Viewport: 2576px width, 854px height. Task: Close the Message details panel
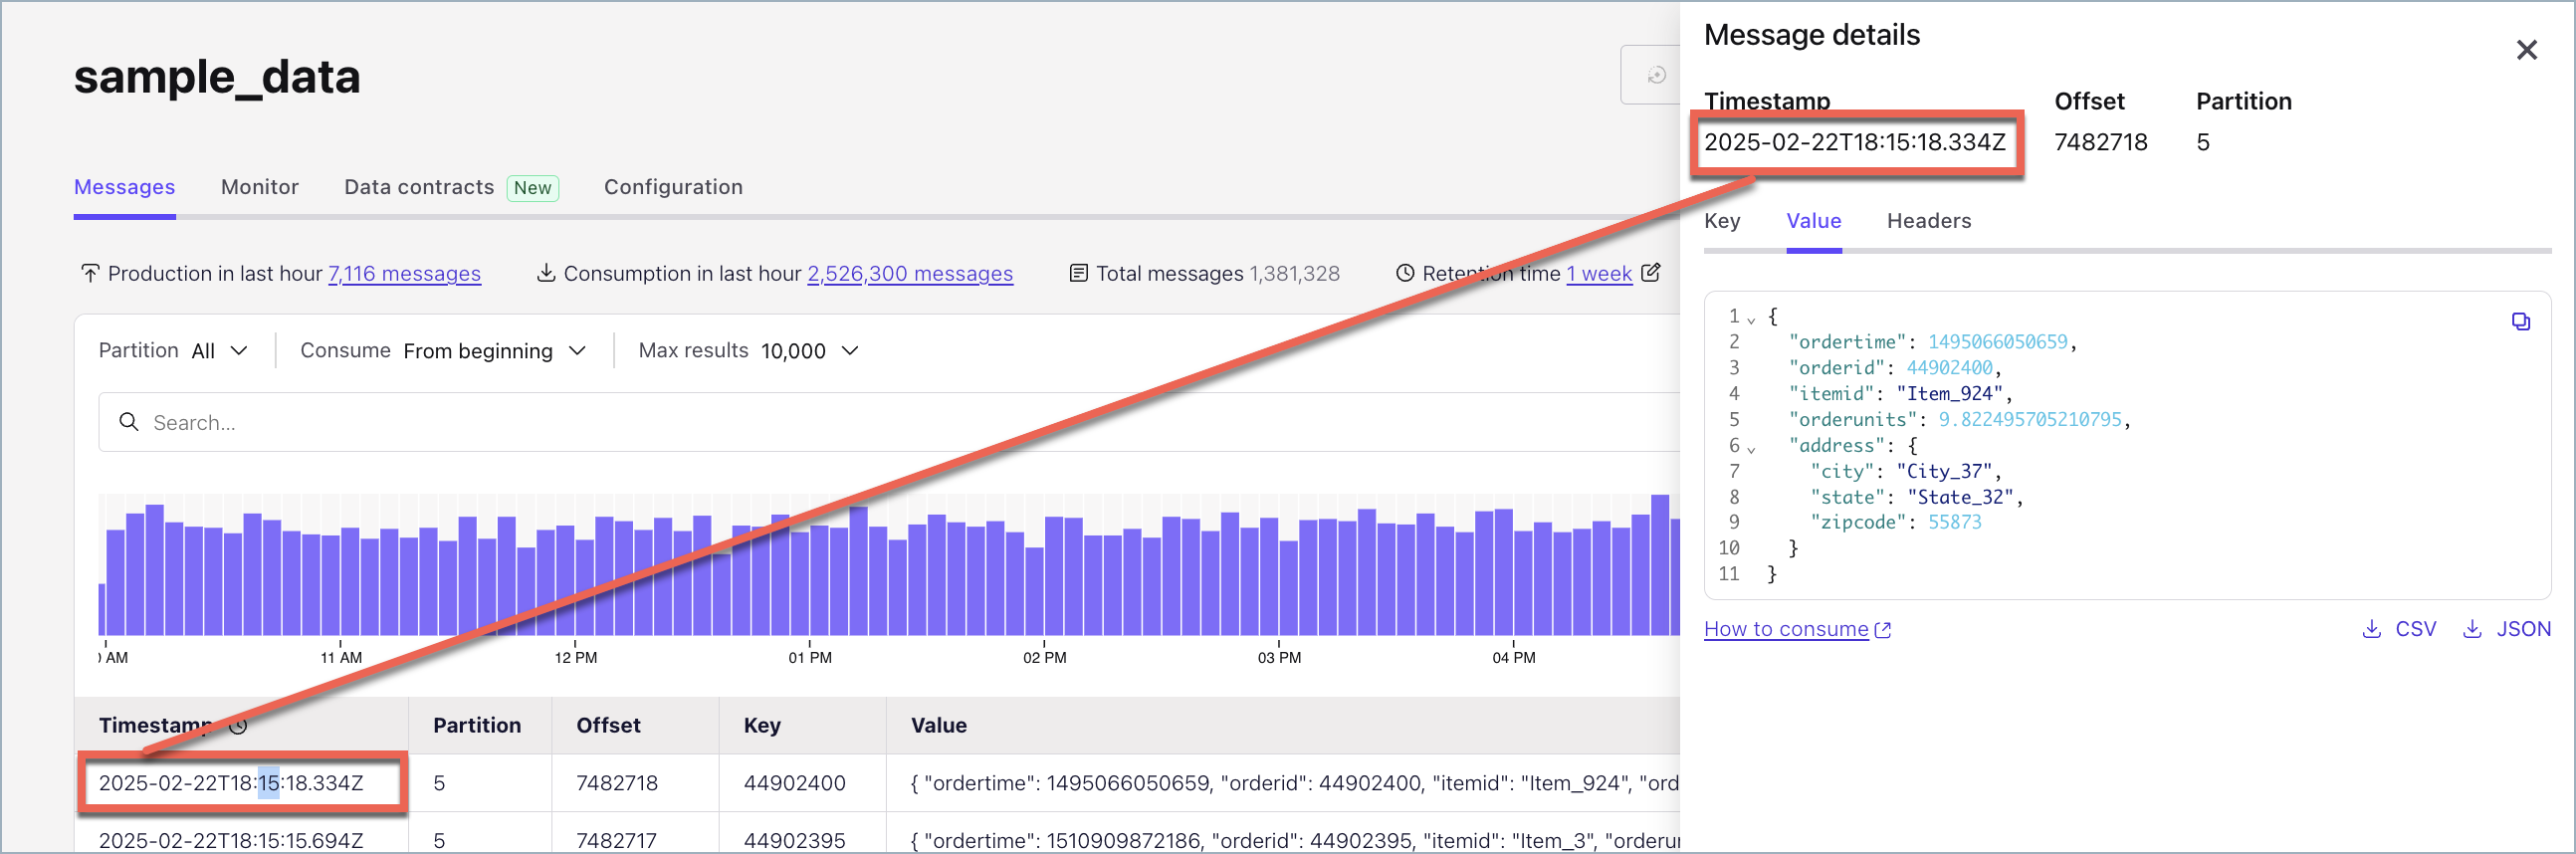pos(2526,50)
